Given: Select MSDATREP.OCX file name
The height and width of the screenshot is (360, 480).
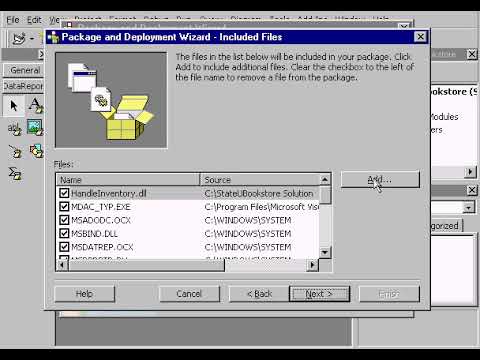Looking at the screenshot, I should click(x=102, y=247).
